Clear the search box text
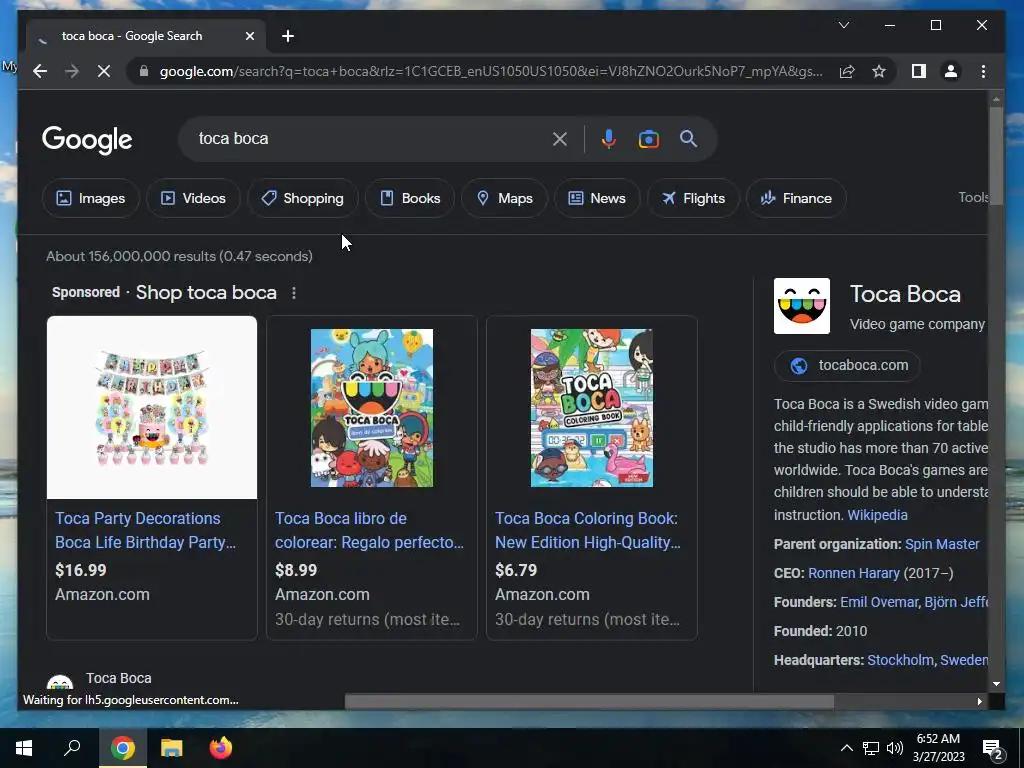1024x768 pixels. (560, 138)
